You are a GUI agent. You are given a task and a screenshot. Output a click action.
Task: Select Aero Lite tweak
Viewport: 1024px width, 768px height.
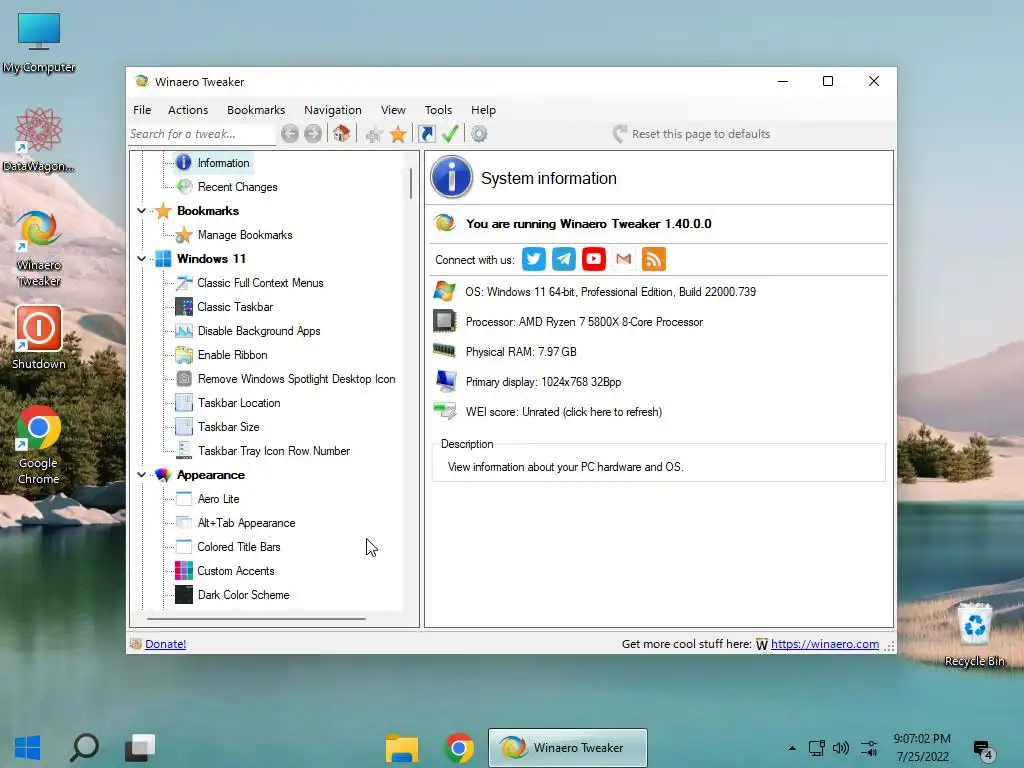(218, 499)
